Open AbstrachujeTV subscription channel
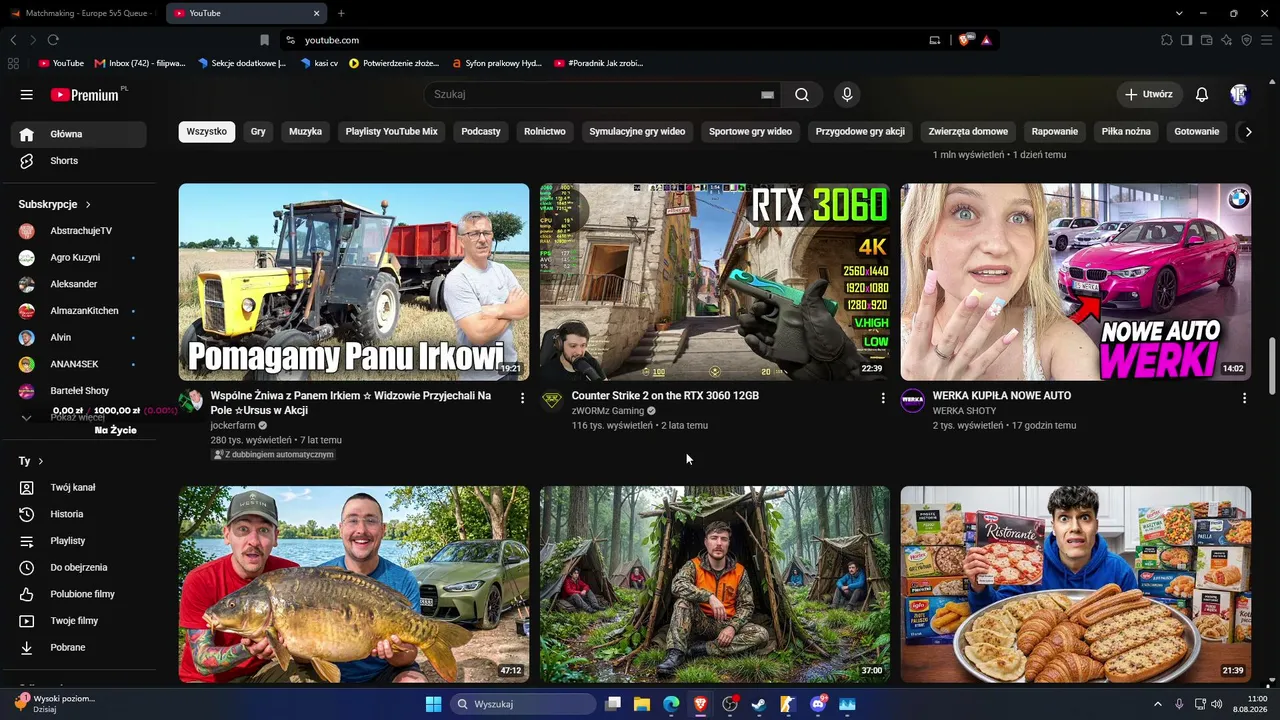 79,231
